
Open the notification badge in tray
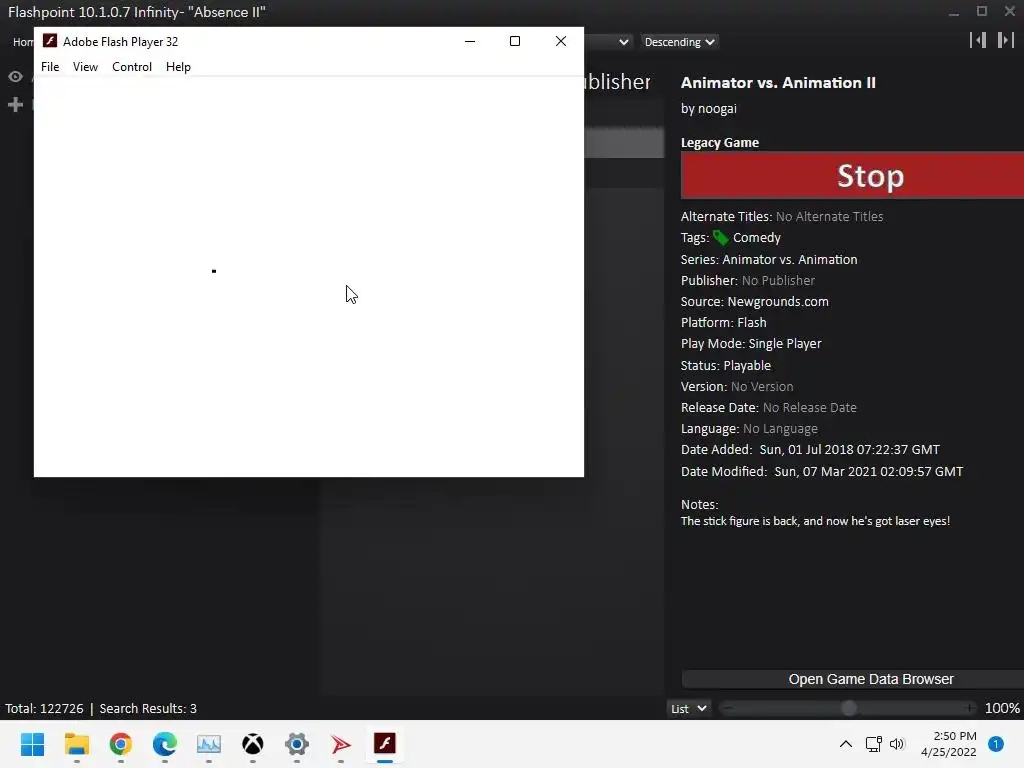[996, 744]
